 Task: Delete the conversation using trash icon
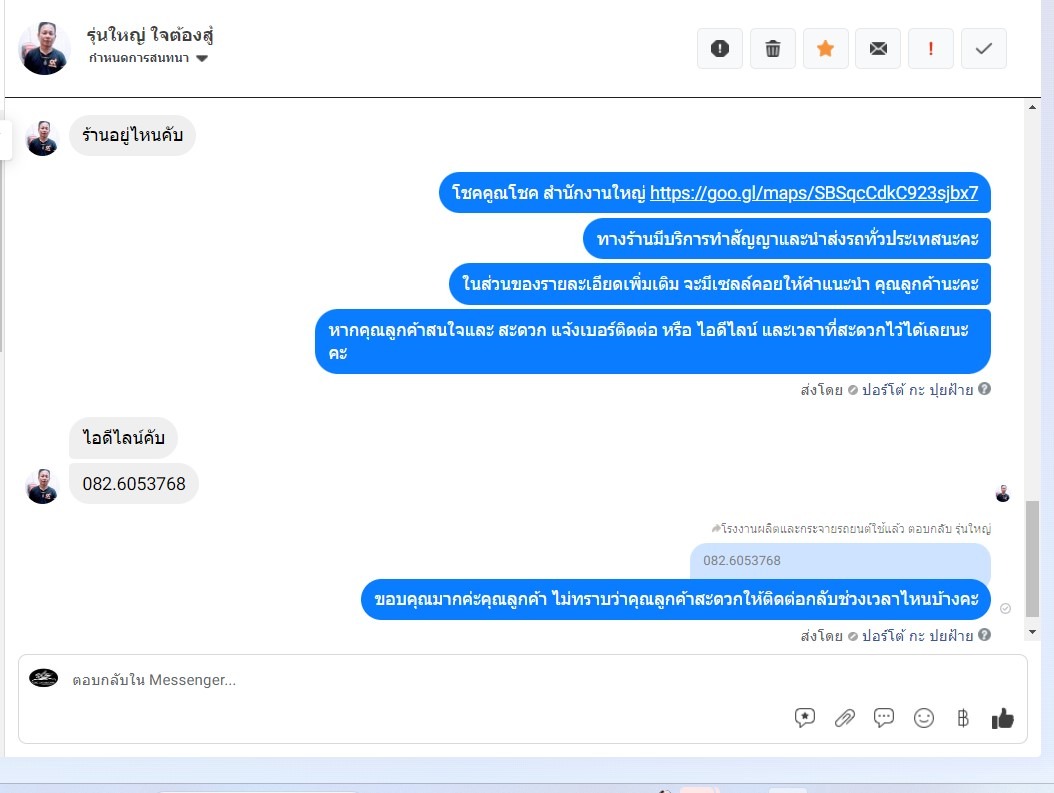point(772,48)
